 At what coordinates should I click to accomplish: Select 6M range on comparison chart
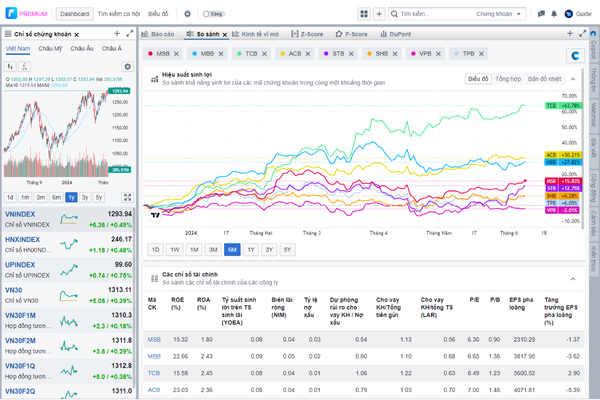[x=232, y=250]
